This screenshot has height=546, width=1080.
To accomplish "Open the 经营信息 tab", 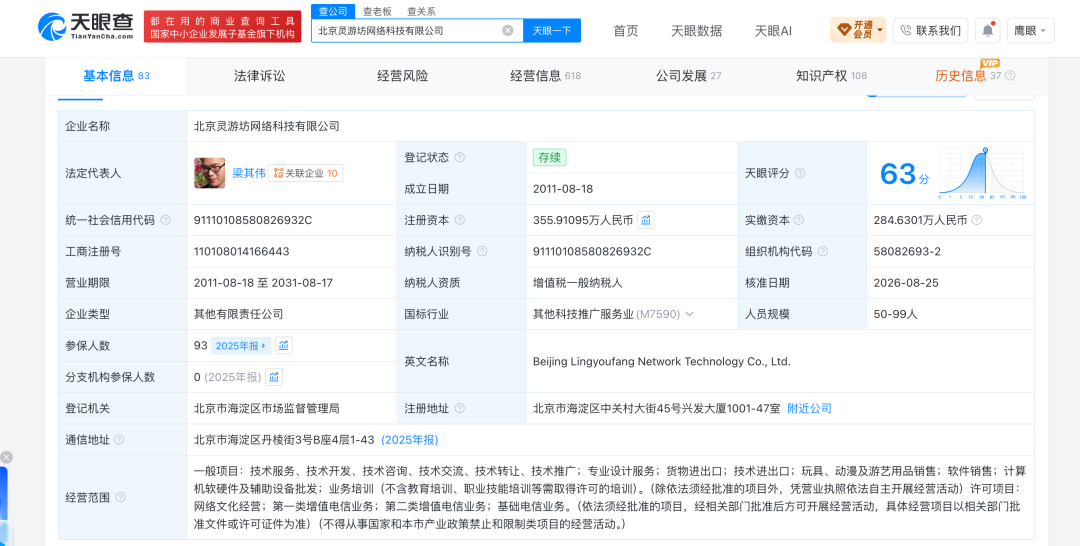I will (x=545, y=76).
